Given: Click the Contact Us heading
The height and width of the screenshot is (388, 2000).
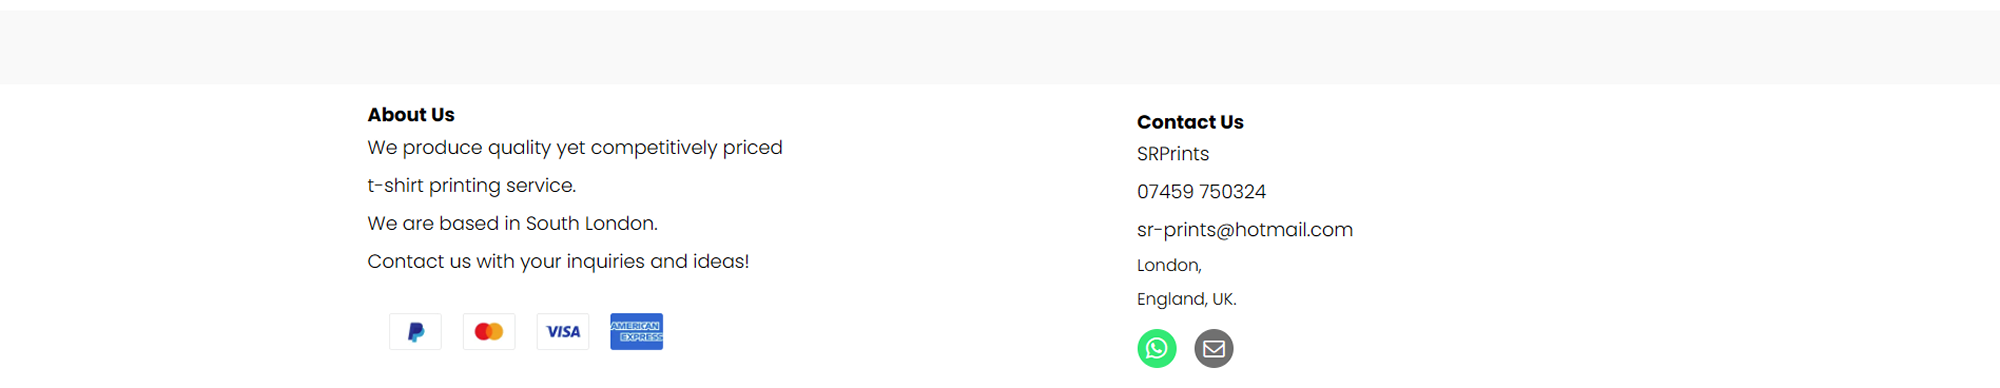Looking at the screenshot, I should [x=1190, y=122].
